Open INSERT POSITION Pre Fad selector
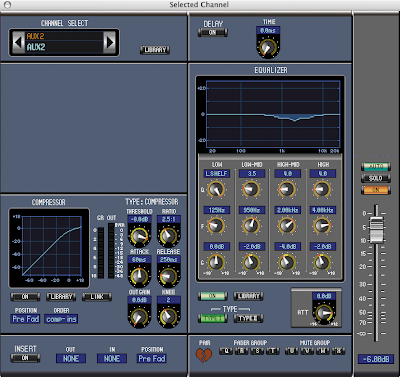 point(152,358)
